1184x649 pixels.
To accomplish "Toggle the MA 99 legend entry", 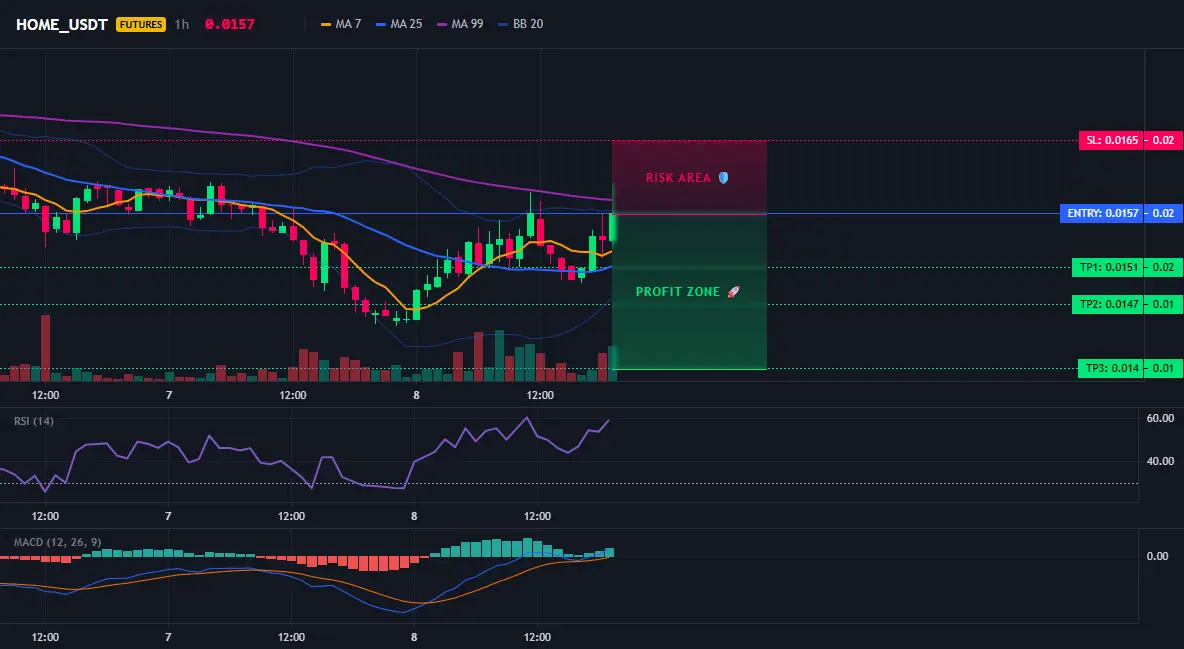I will tap(460, 24).
